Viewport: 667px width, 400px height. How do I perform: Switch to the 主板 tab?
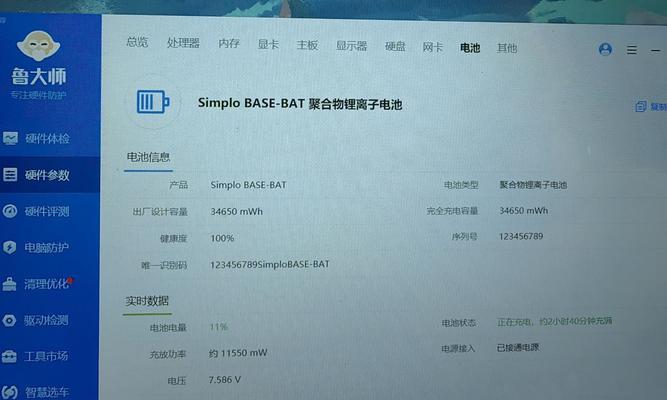click(x=307, y=45)
